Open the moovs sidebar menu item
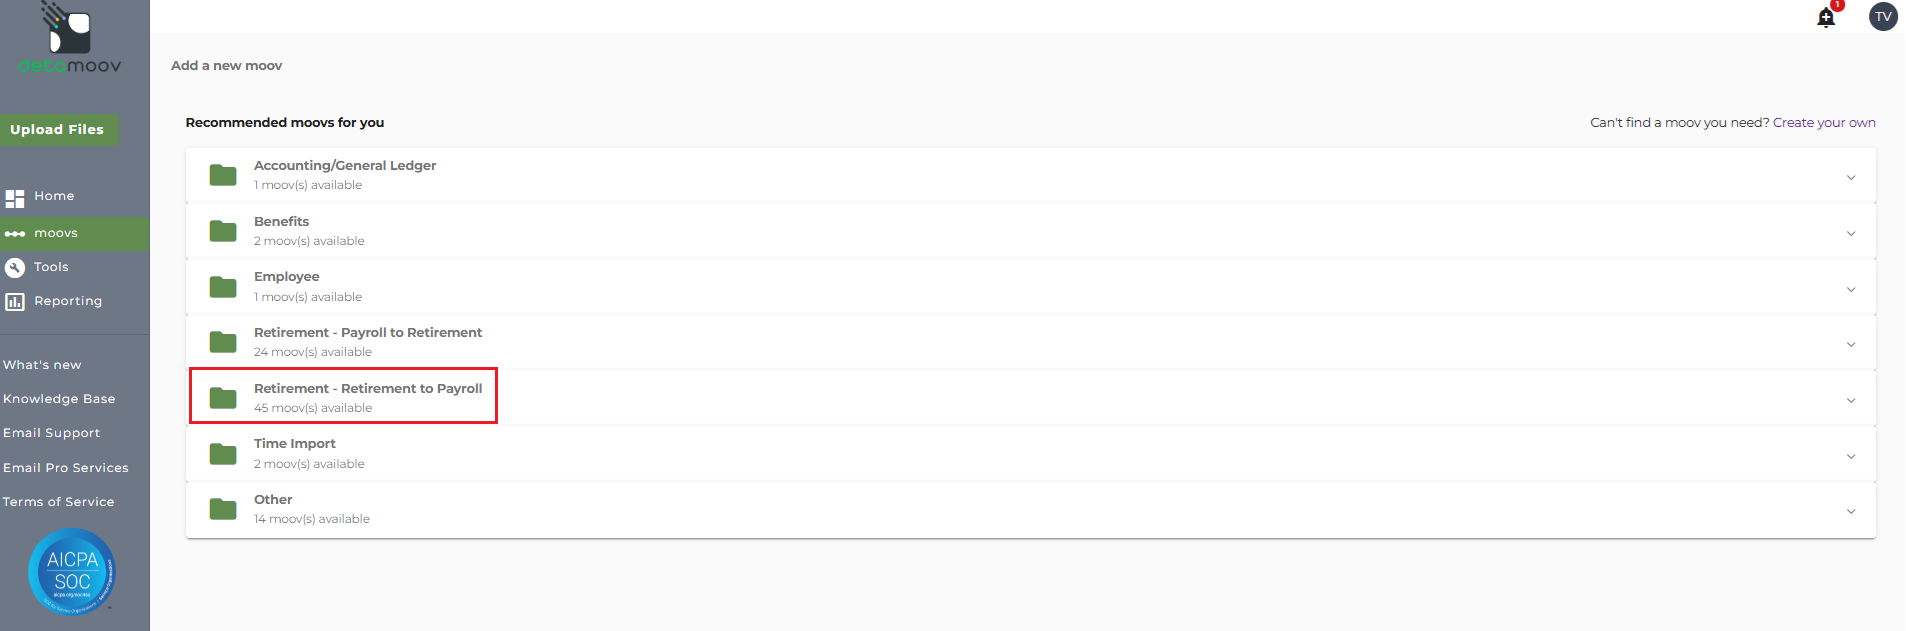The image size is (1906, 631). [x=56, y=233]
